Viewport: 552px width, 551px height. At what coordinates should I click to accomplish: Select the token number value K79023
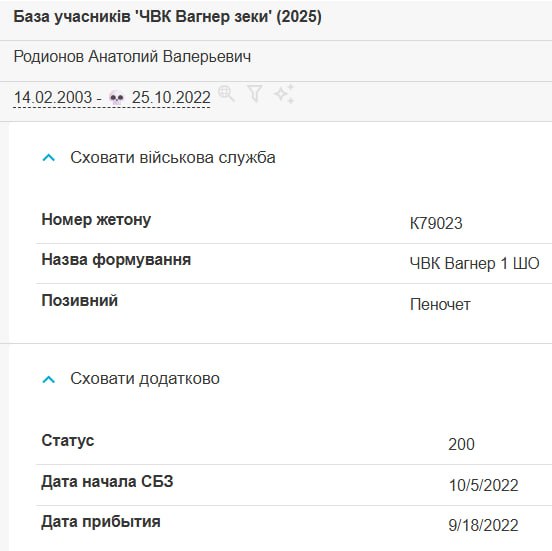(436, 223)
